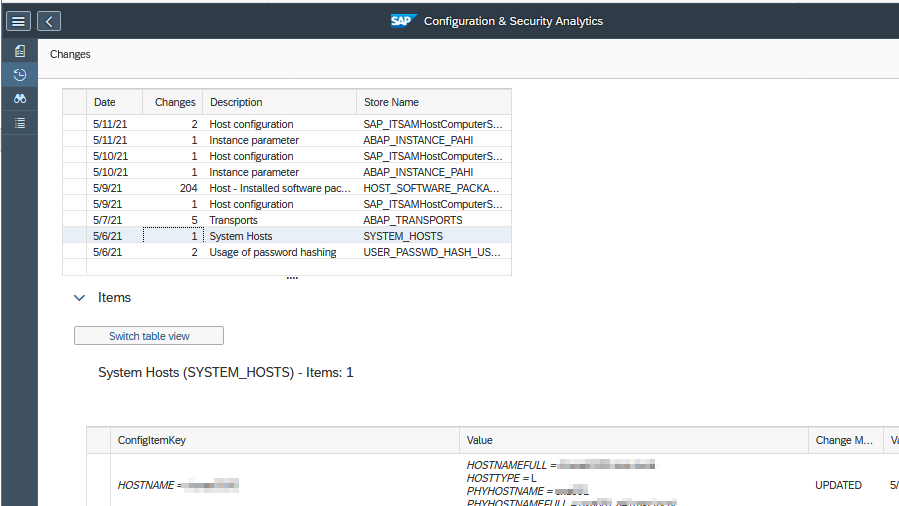Open the binoculars search icon
The width and height of the screenshot is (899, 506).
pyautogui.click(x=20, y=99)
